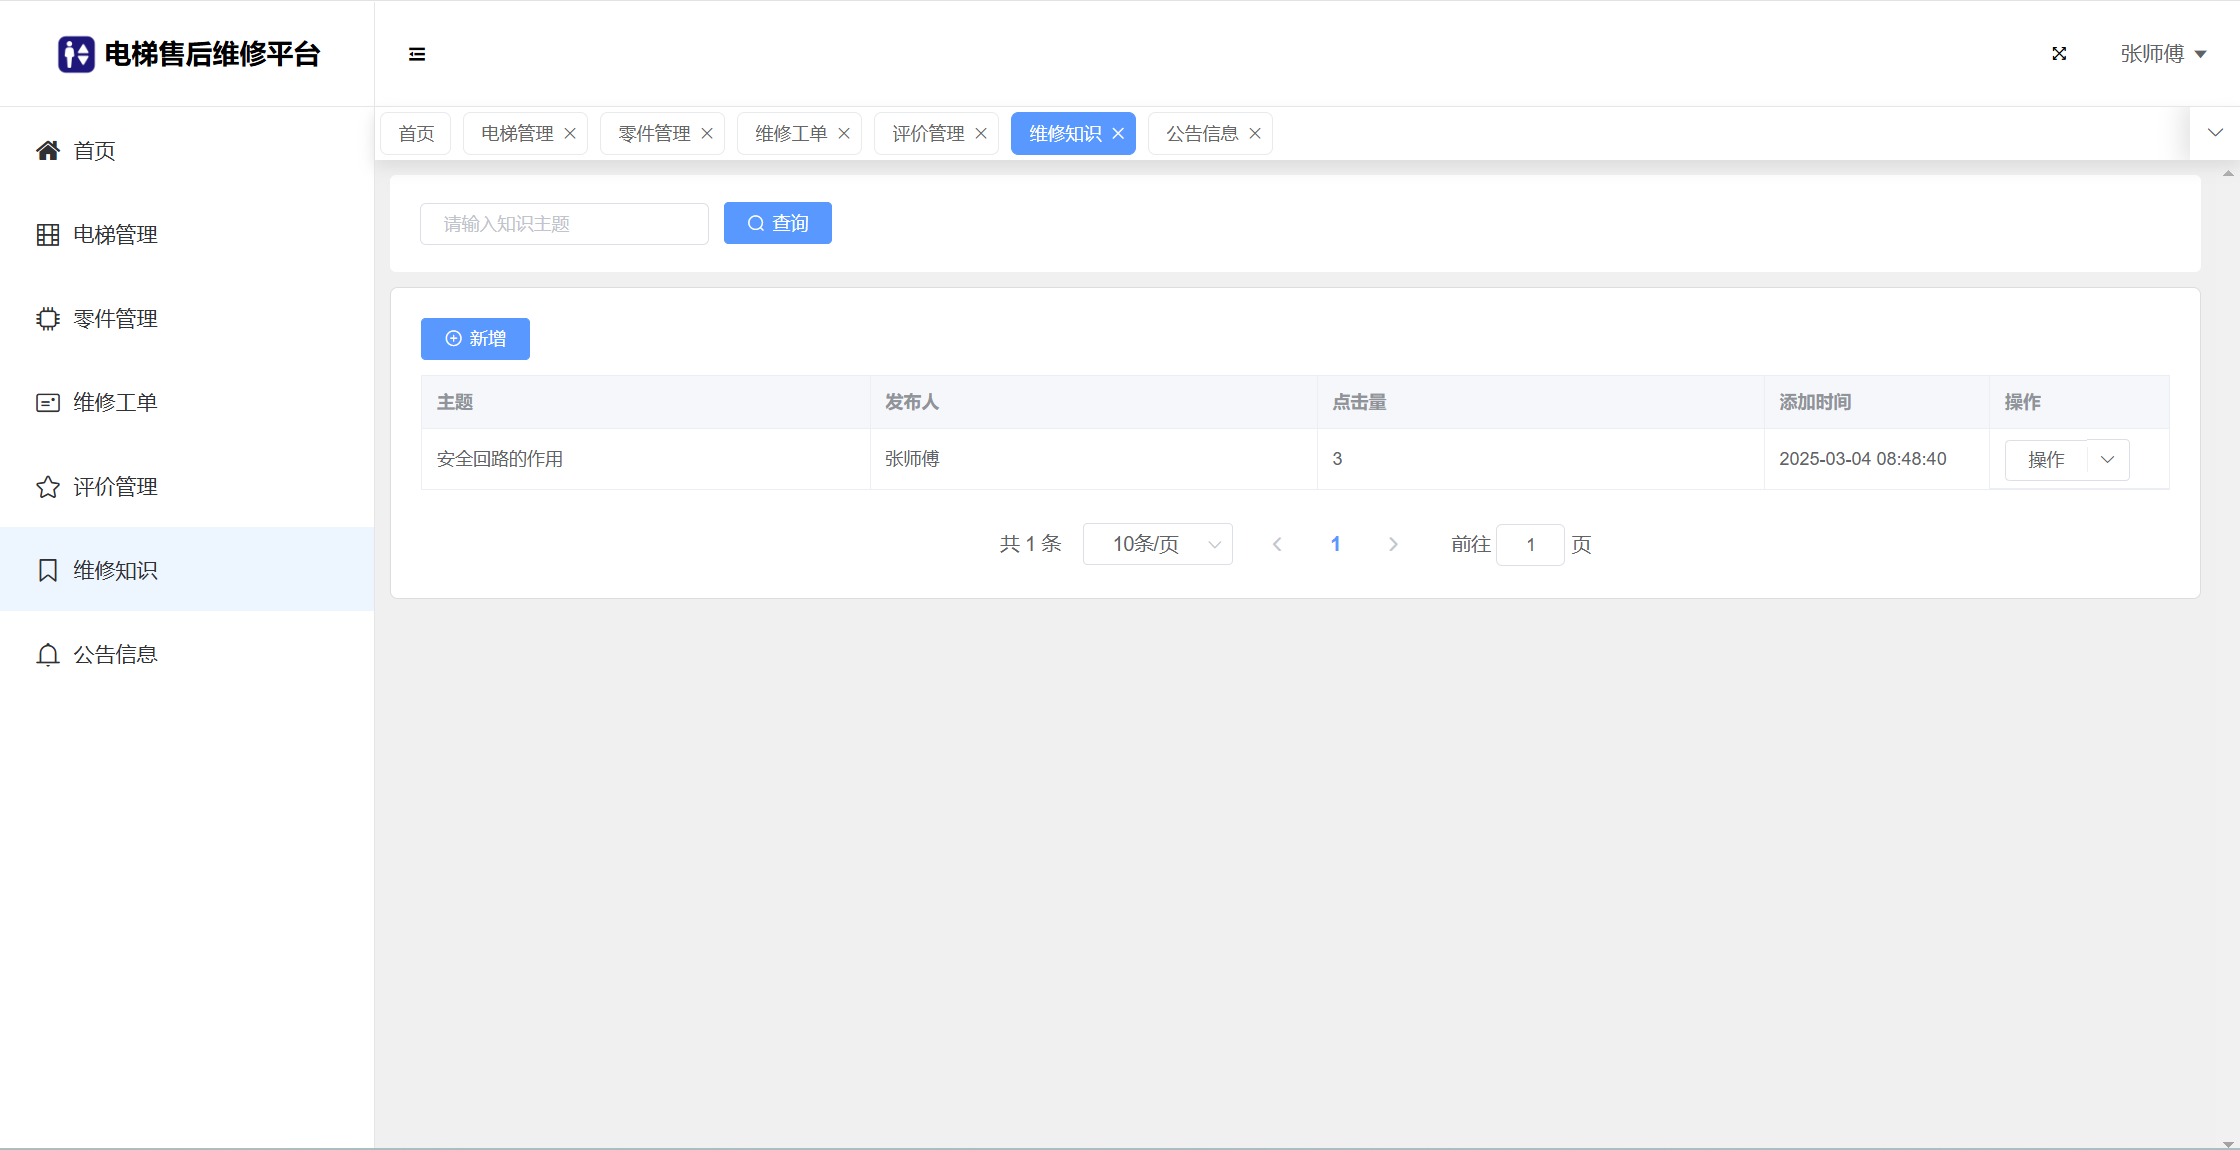Switch to the 首页 tab
Screen dimensions: 2240x1150
[x=416, y=134]
